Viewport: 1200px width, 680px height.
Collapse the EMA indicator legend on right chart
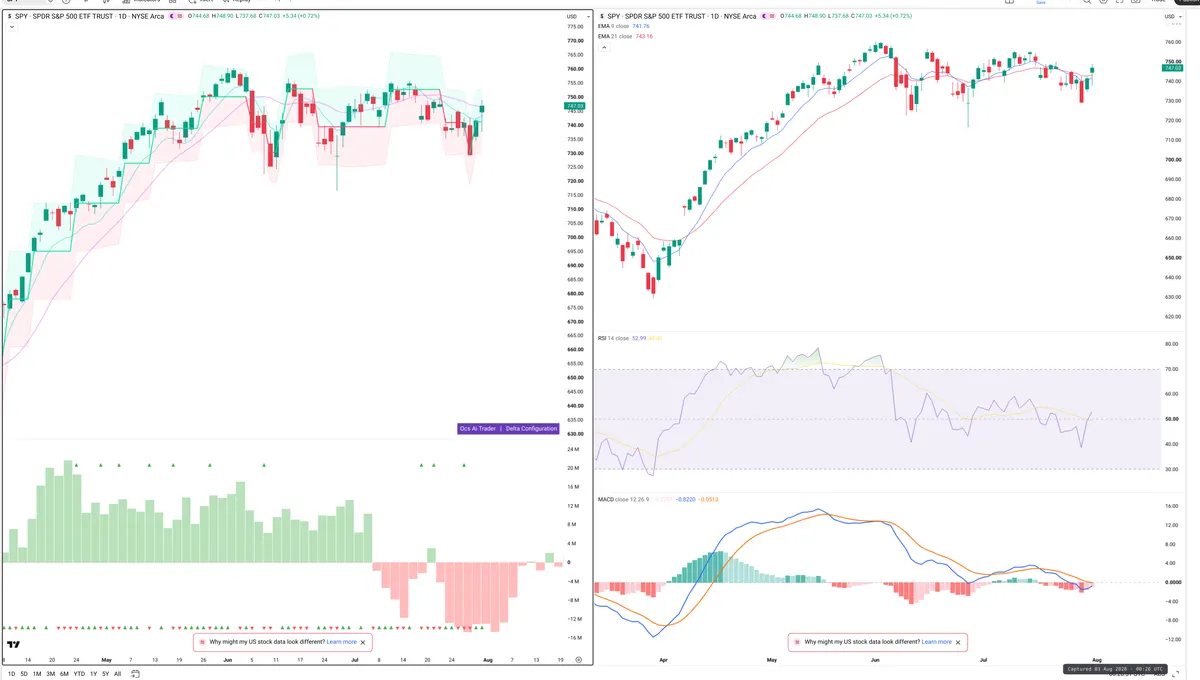604,46
